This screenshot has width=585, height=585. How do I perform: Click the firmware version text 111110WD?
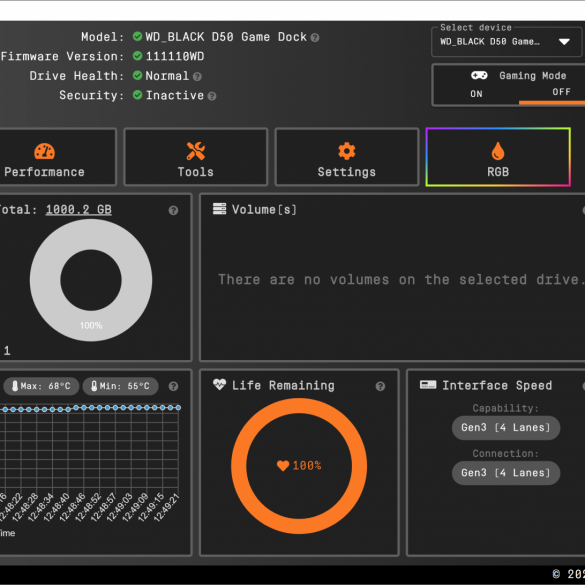coord(175,56)
